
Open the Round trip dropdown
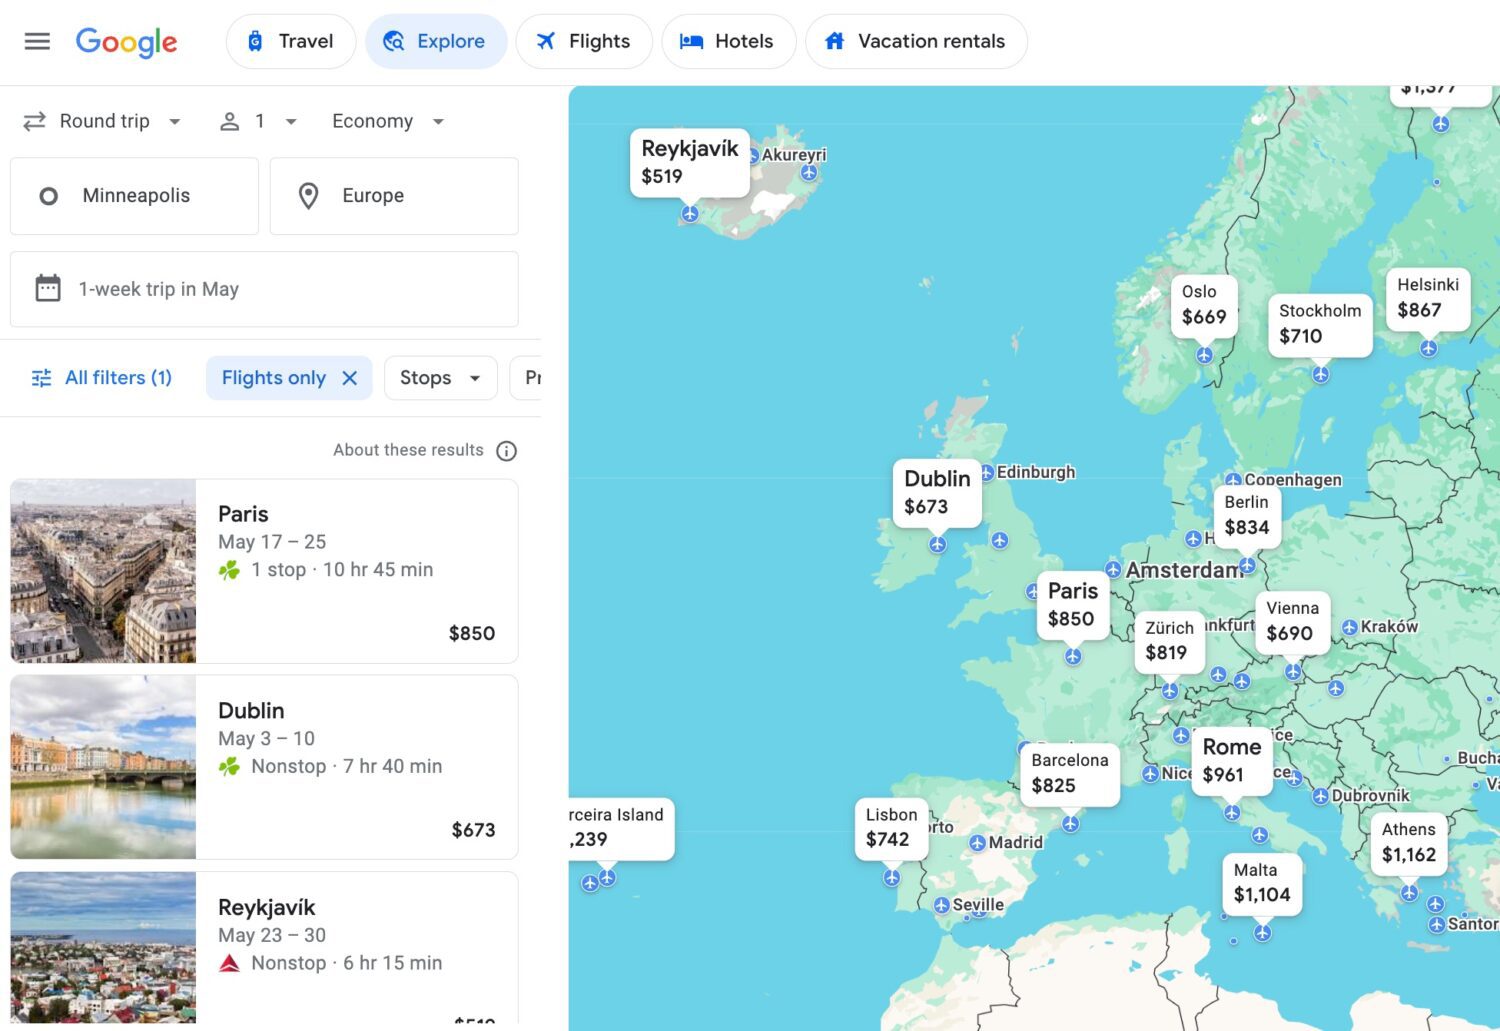[x=174, y=121]
